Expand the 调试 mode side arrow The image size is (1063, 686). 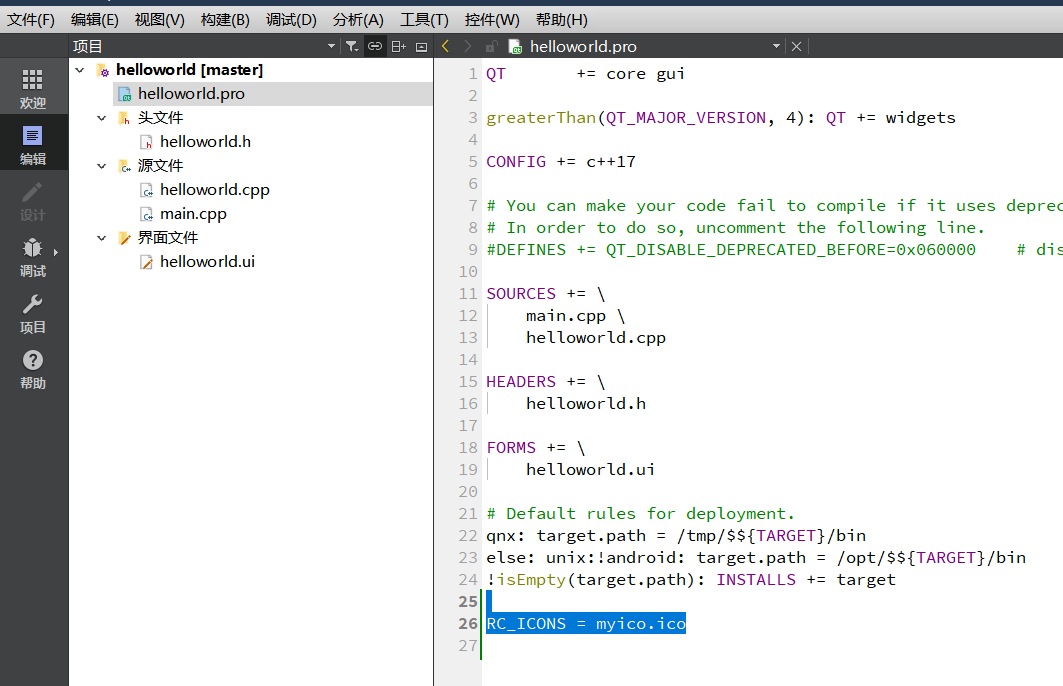pyautogui.click(x=56, y=252)
